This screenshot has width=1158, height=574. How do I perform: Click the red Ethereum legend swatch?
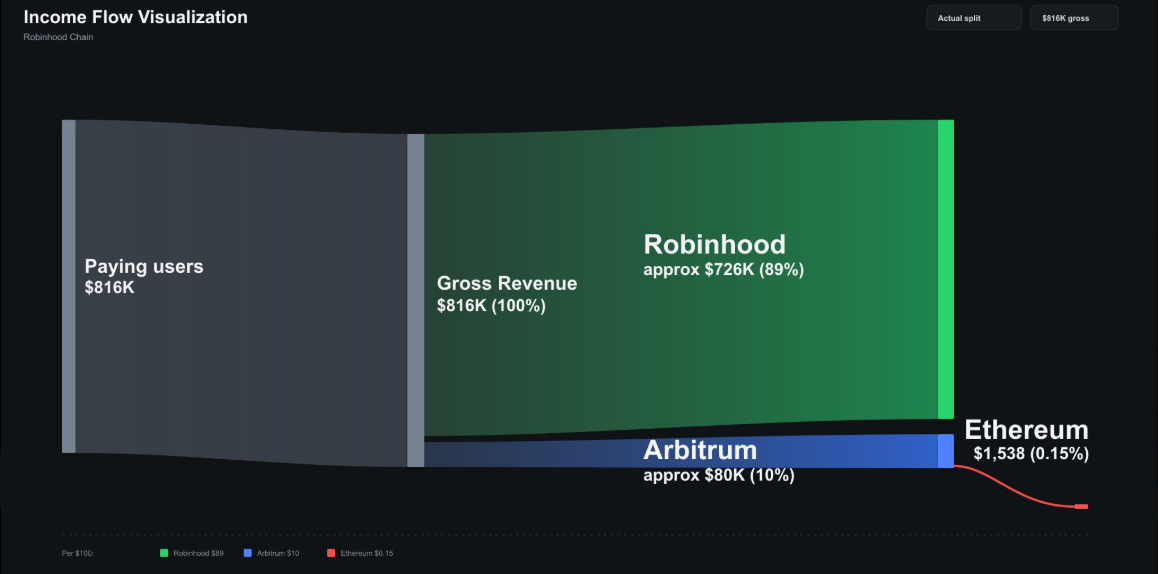331,553
